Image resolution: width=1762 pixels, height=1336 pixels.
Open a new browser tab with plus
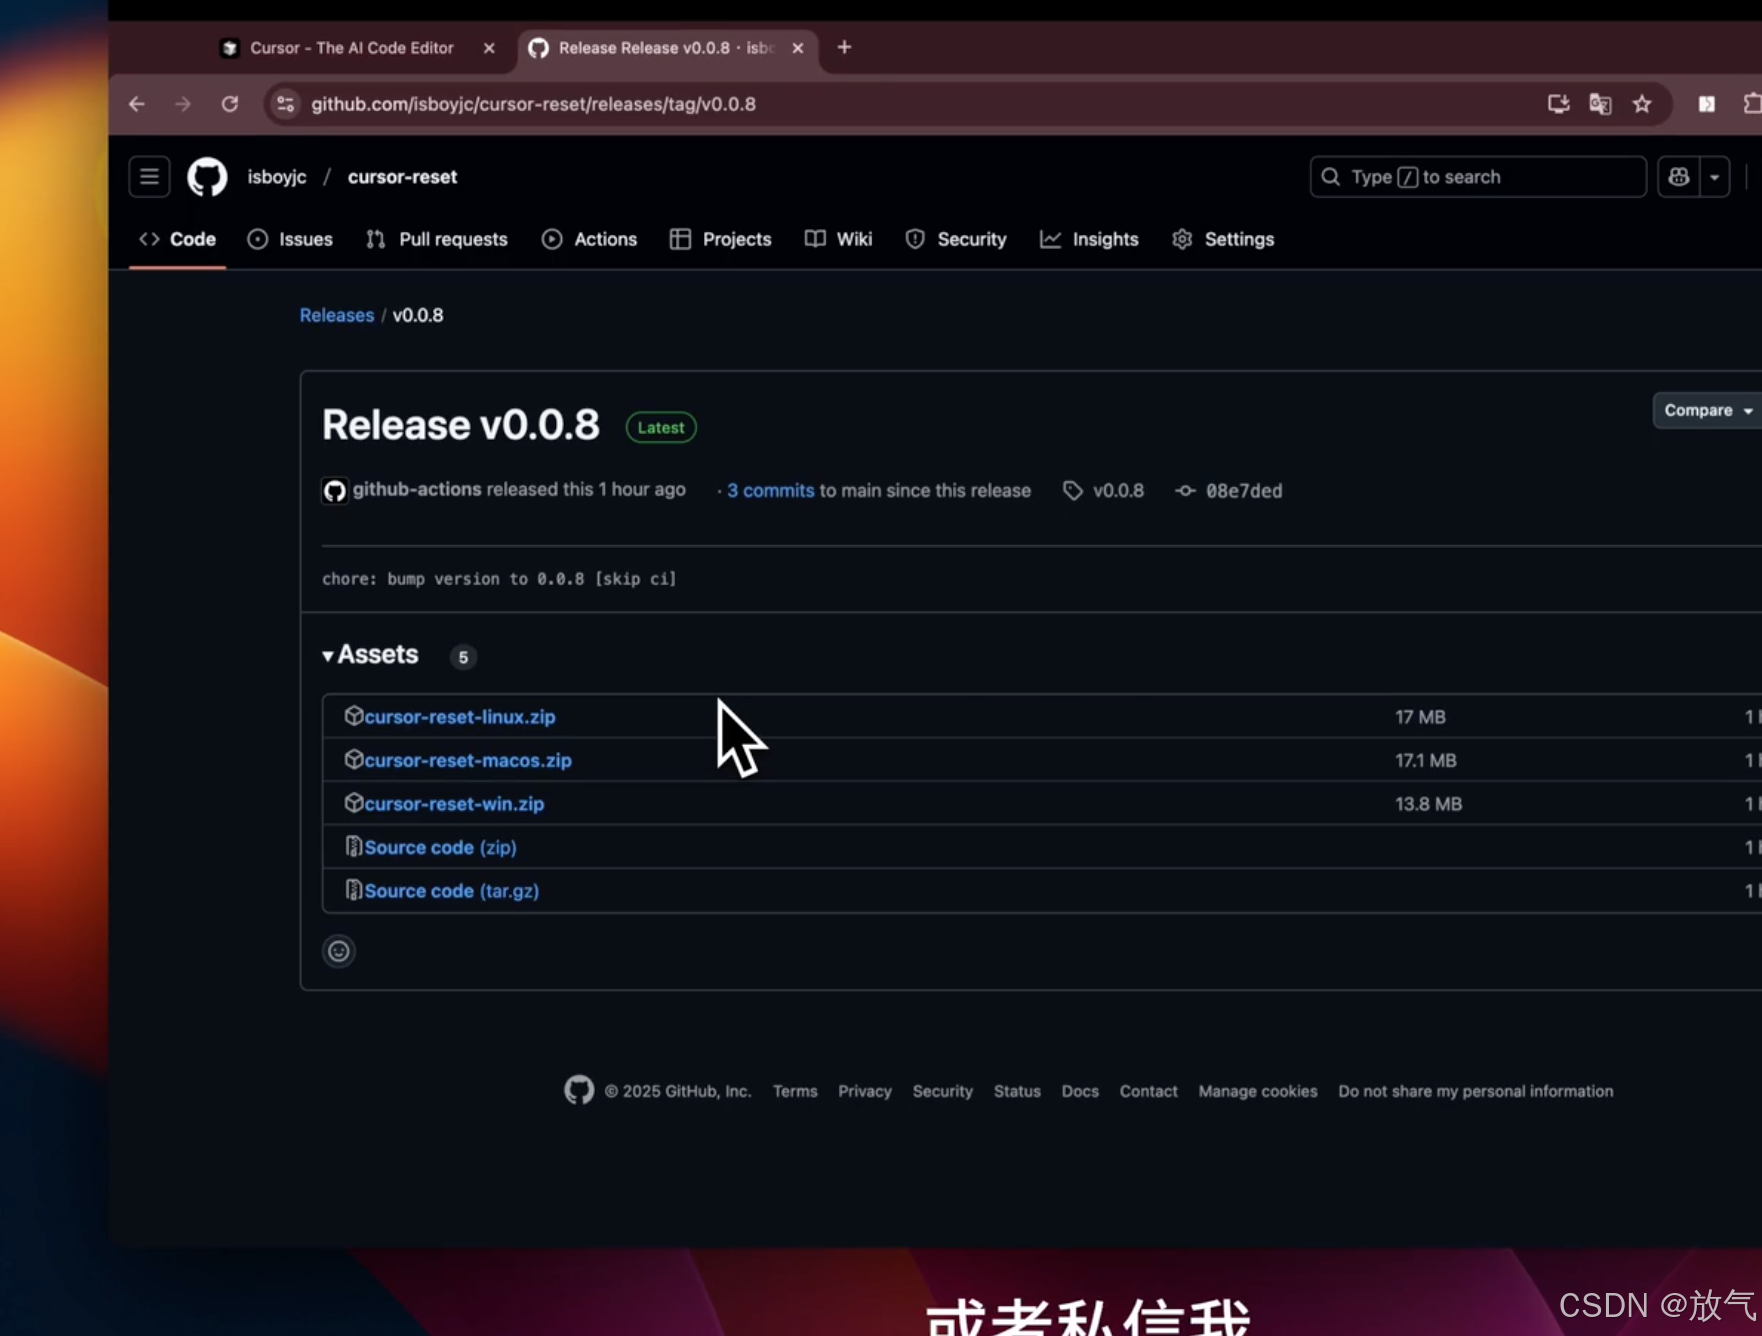(844, 47)
